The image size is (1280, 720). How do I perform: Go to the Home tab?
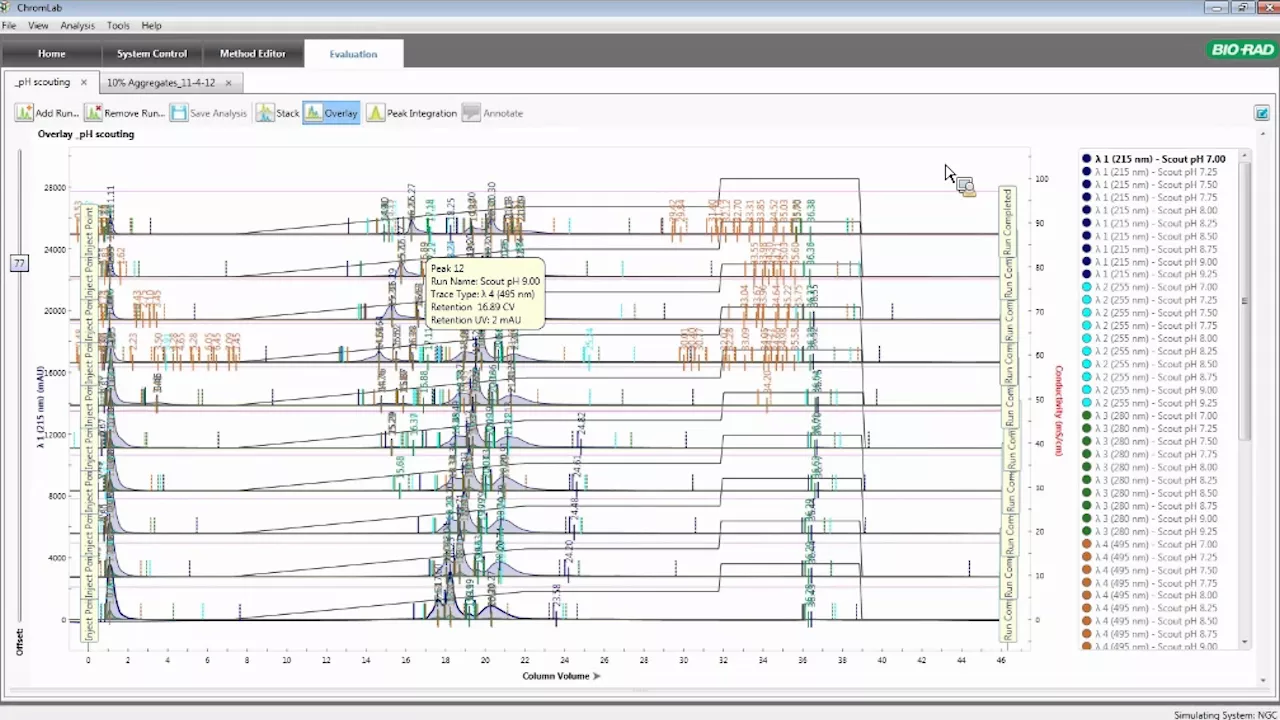pyautogui.click(x=51, y=53)
